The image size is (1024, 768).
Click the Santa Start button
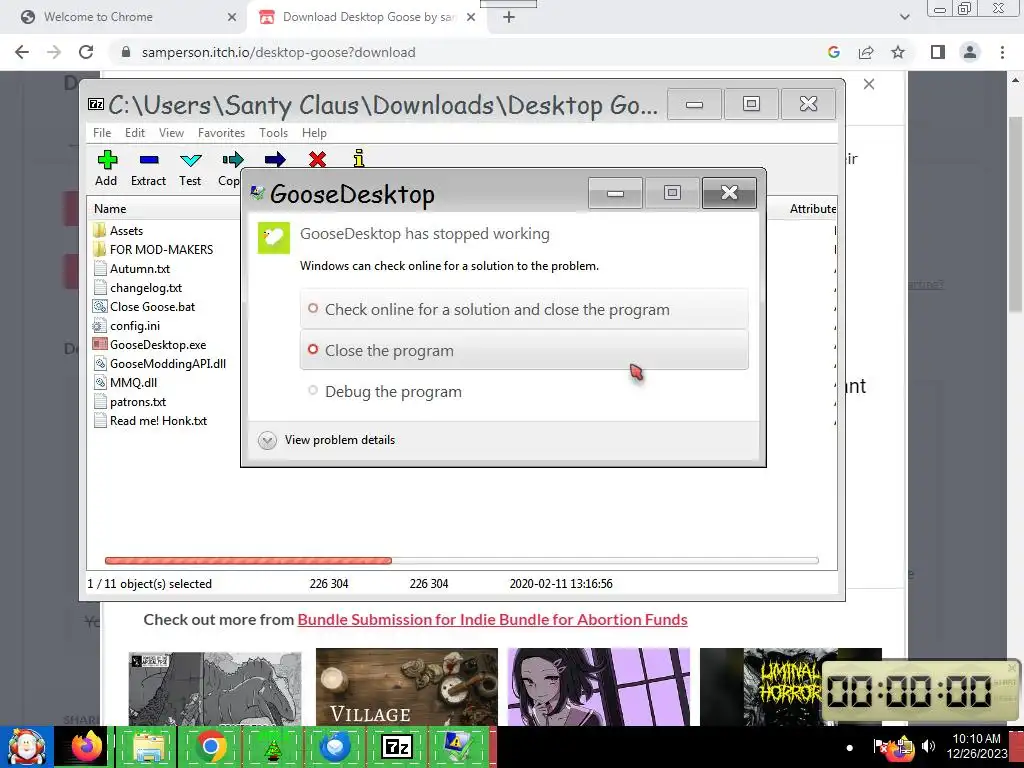(26, 746)
